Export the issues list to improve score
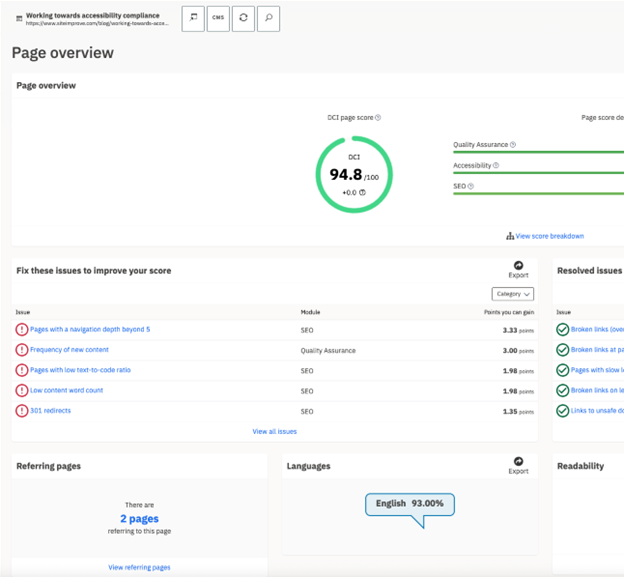The width and height of the screenshot is (624, 577). 518,269
